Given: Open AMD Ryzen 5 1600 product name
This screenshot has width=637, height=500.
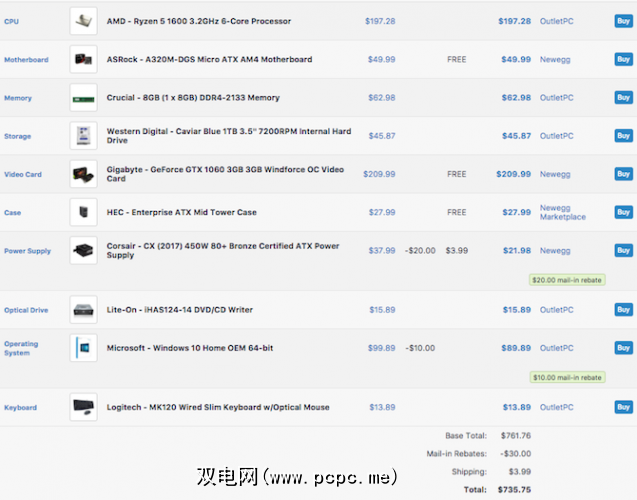Looking at the screenshot, I should tap(199, 21).
